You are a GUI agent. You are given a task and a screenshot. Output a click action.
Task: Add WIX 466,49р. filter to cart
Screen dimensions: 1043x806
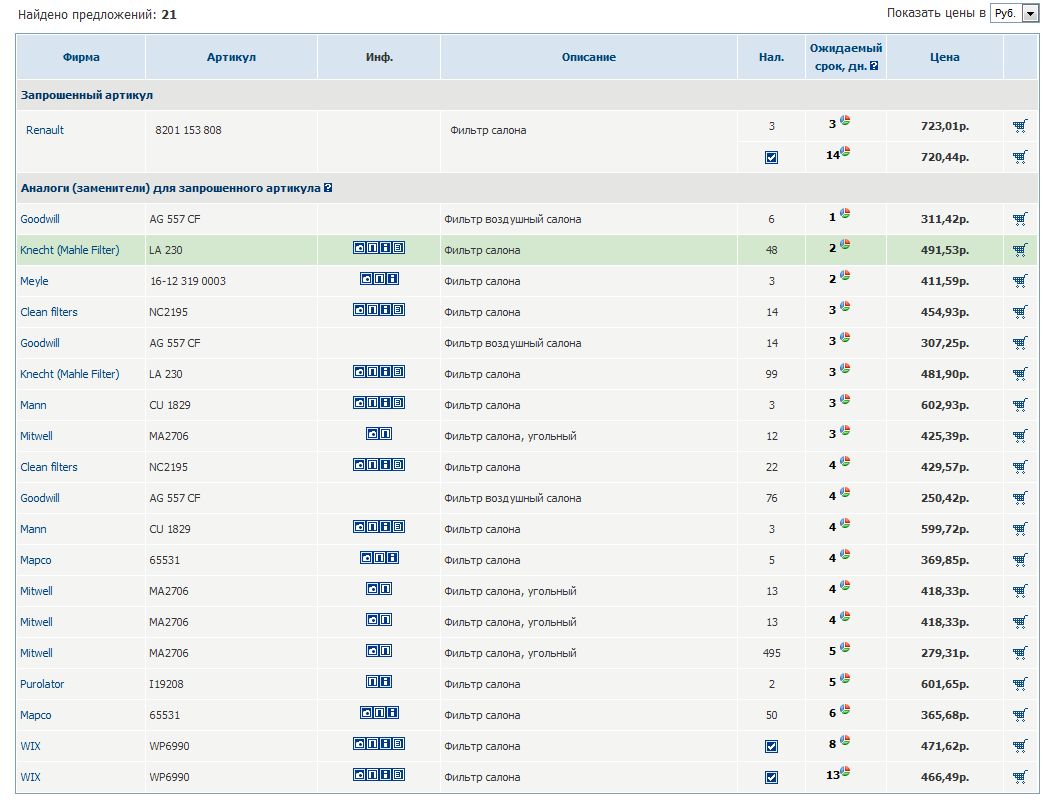click(x=1020, y=777)
